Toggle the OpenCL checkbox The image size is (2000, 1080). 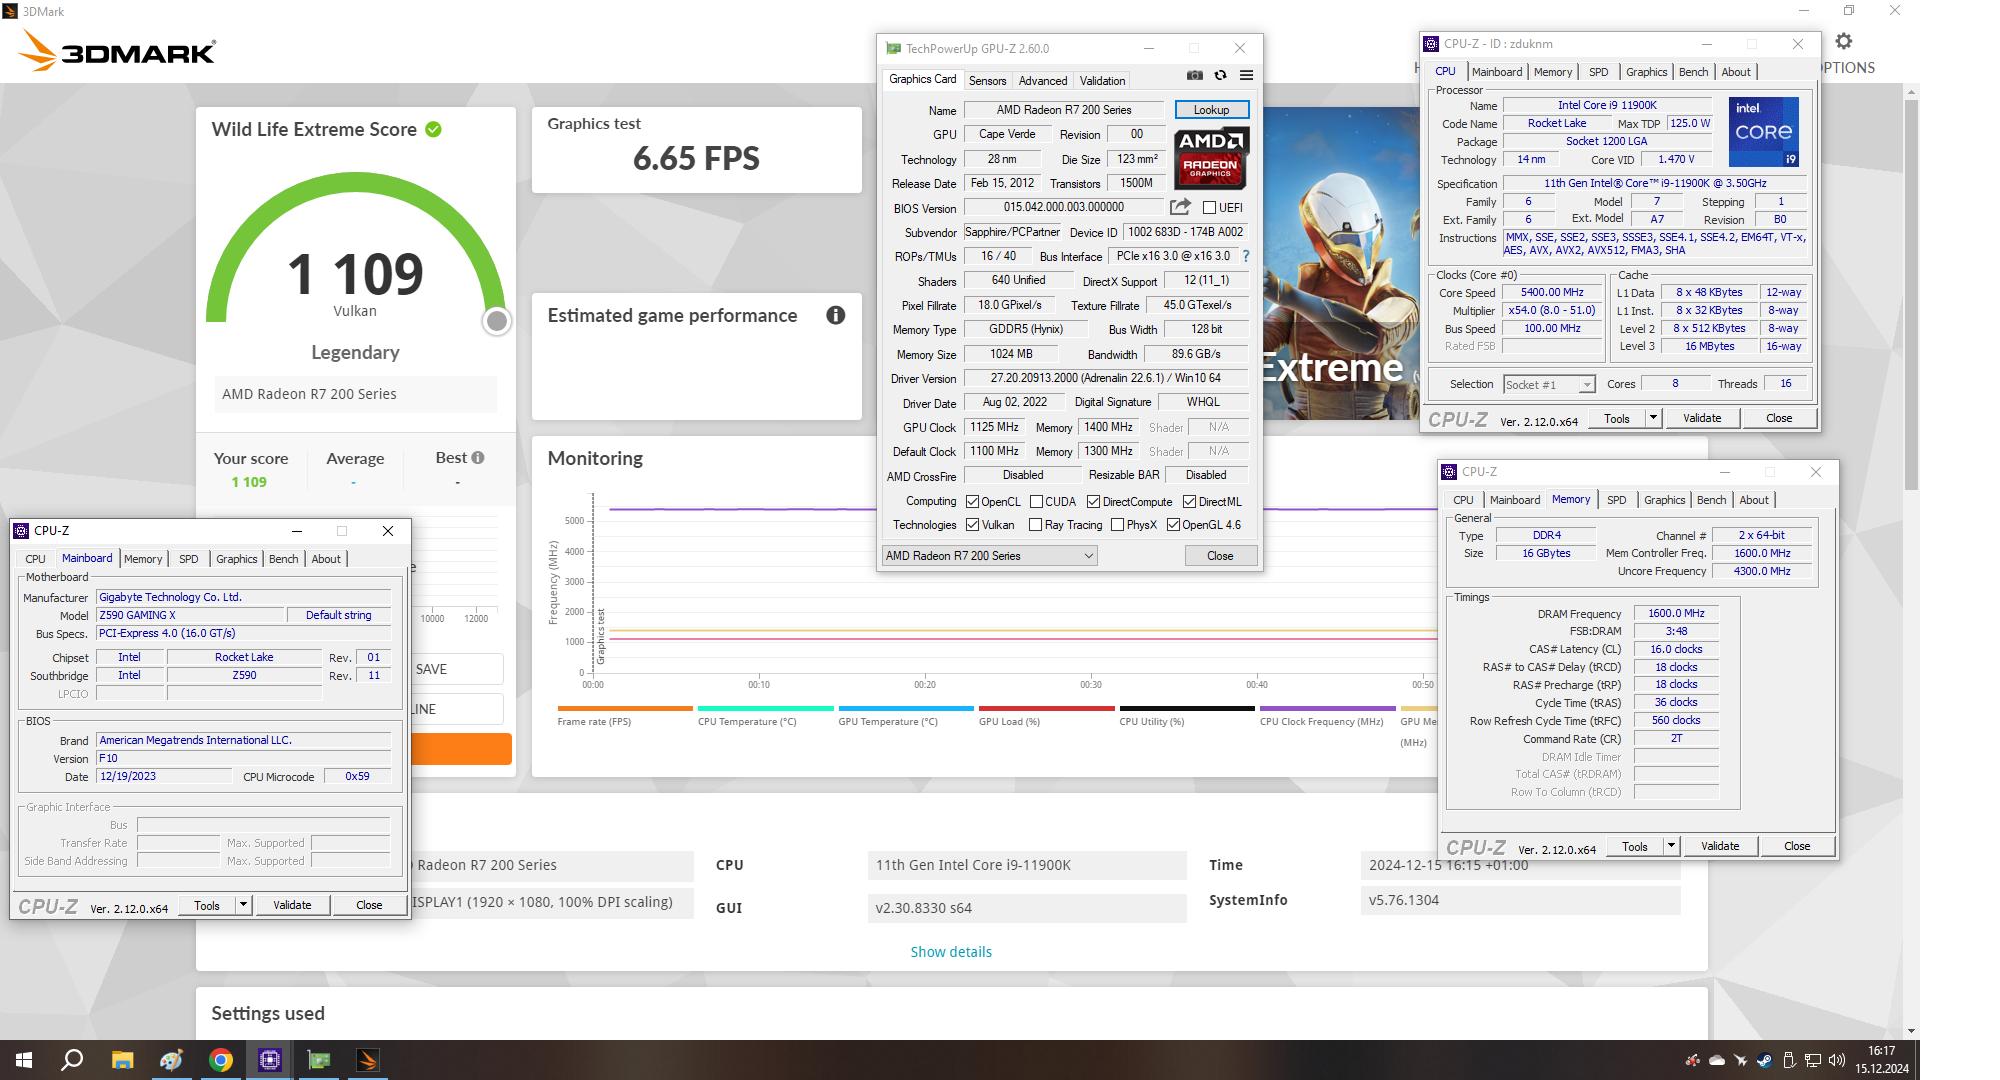973,502
